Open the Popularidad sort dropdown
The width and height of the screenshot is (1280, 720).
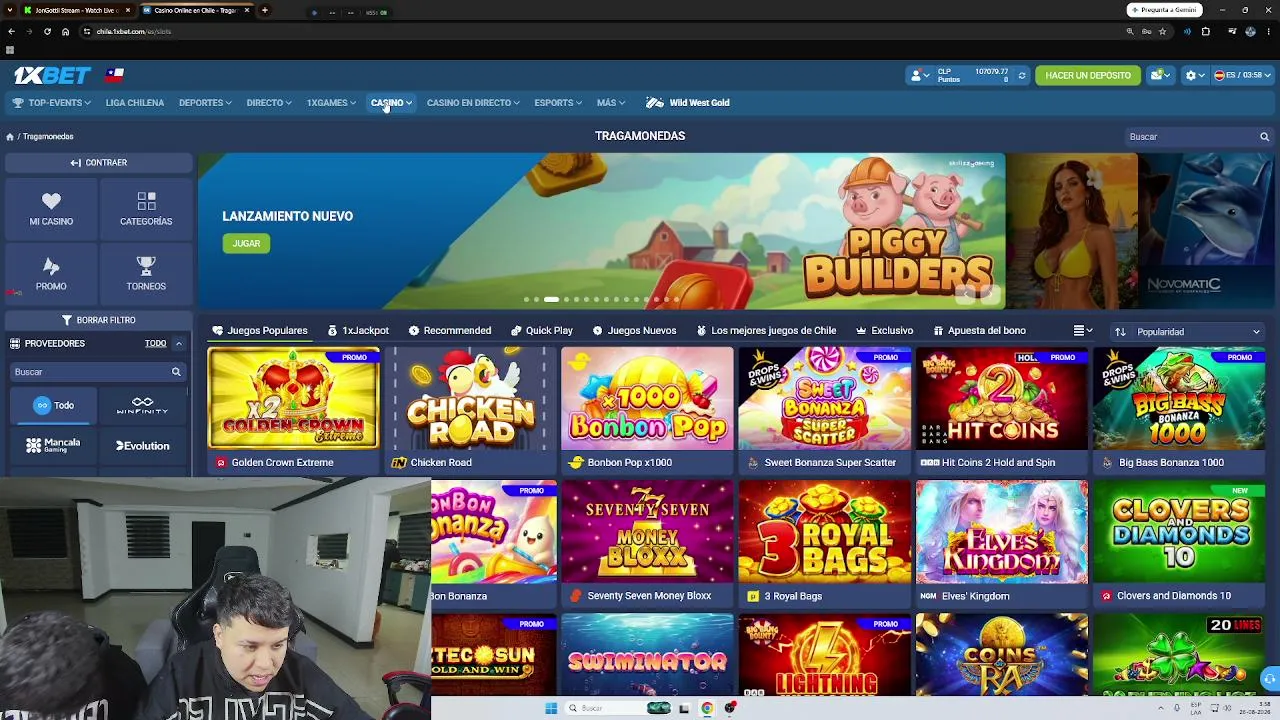click(x=1188, y=332)
